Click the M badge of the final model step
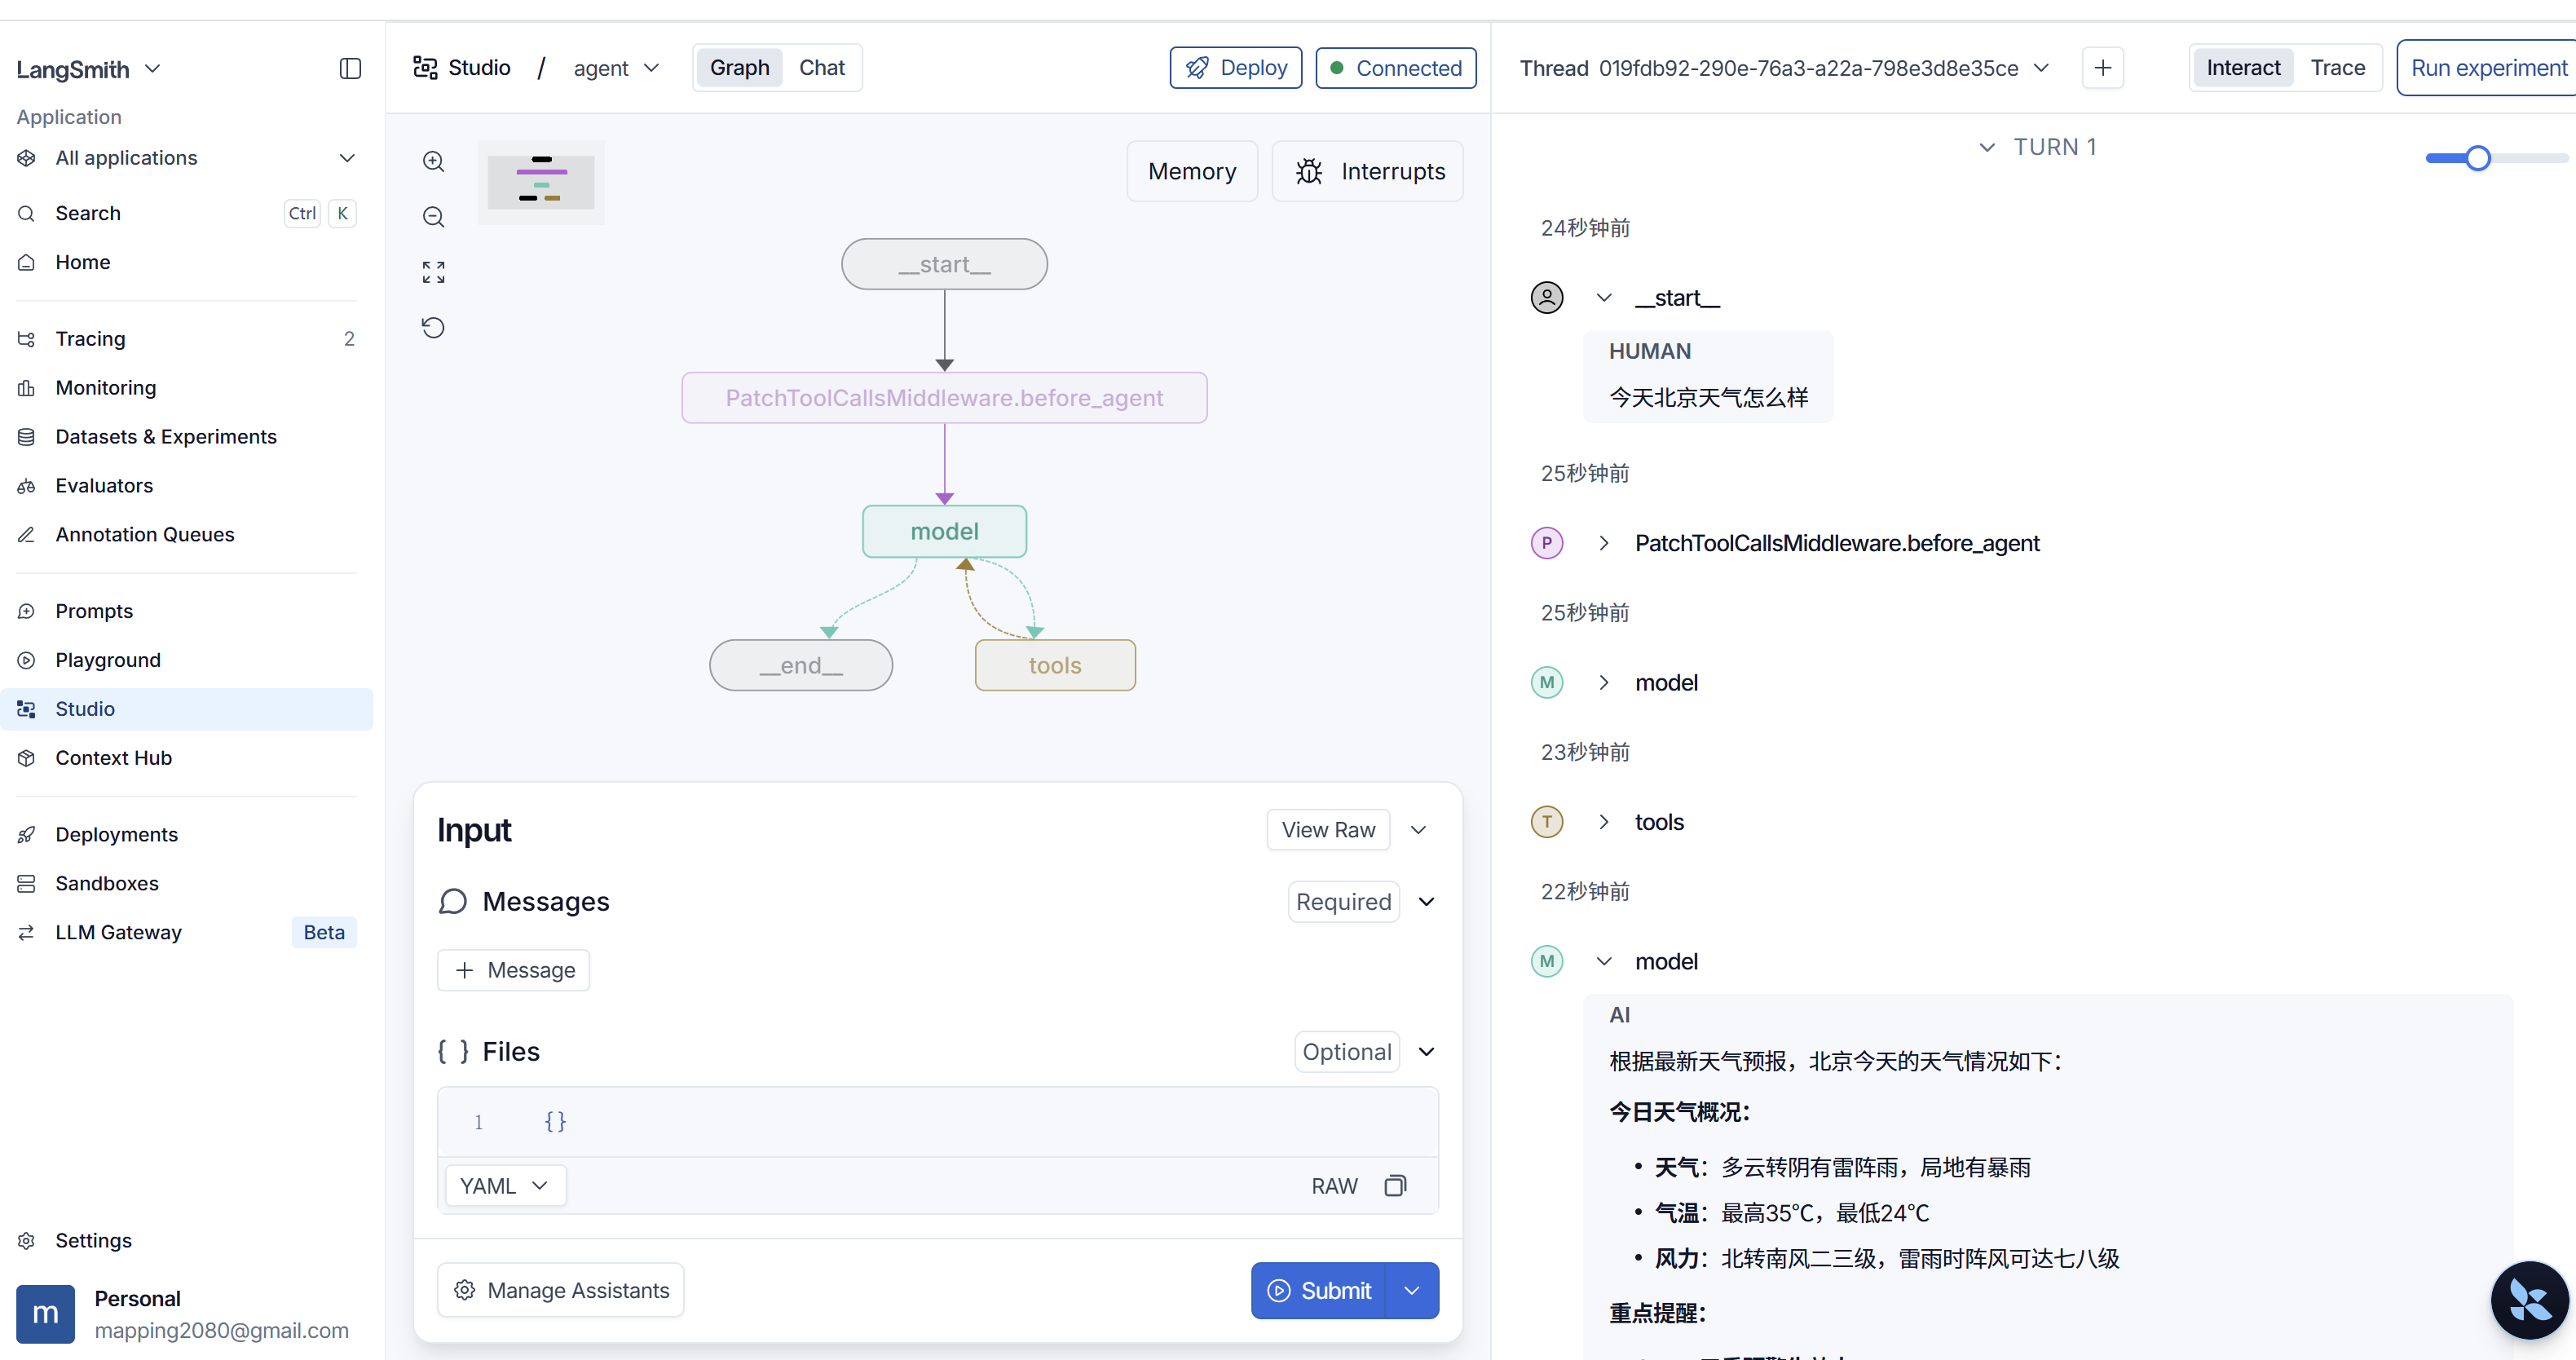2576x1360 pixels. [x=1546, y=961]
